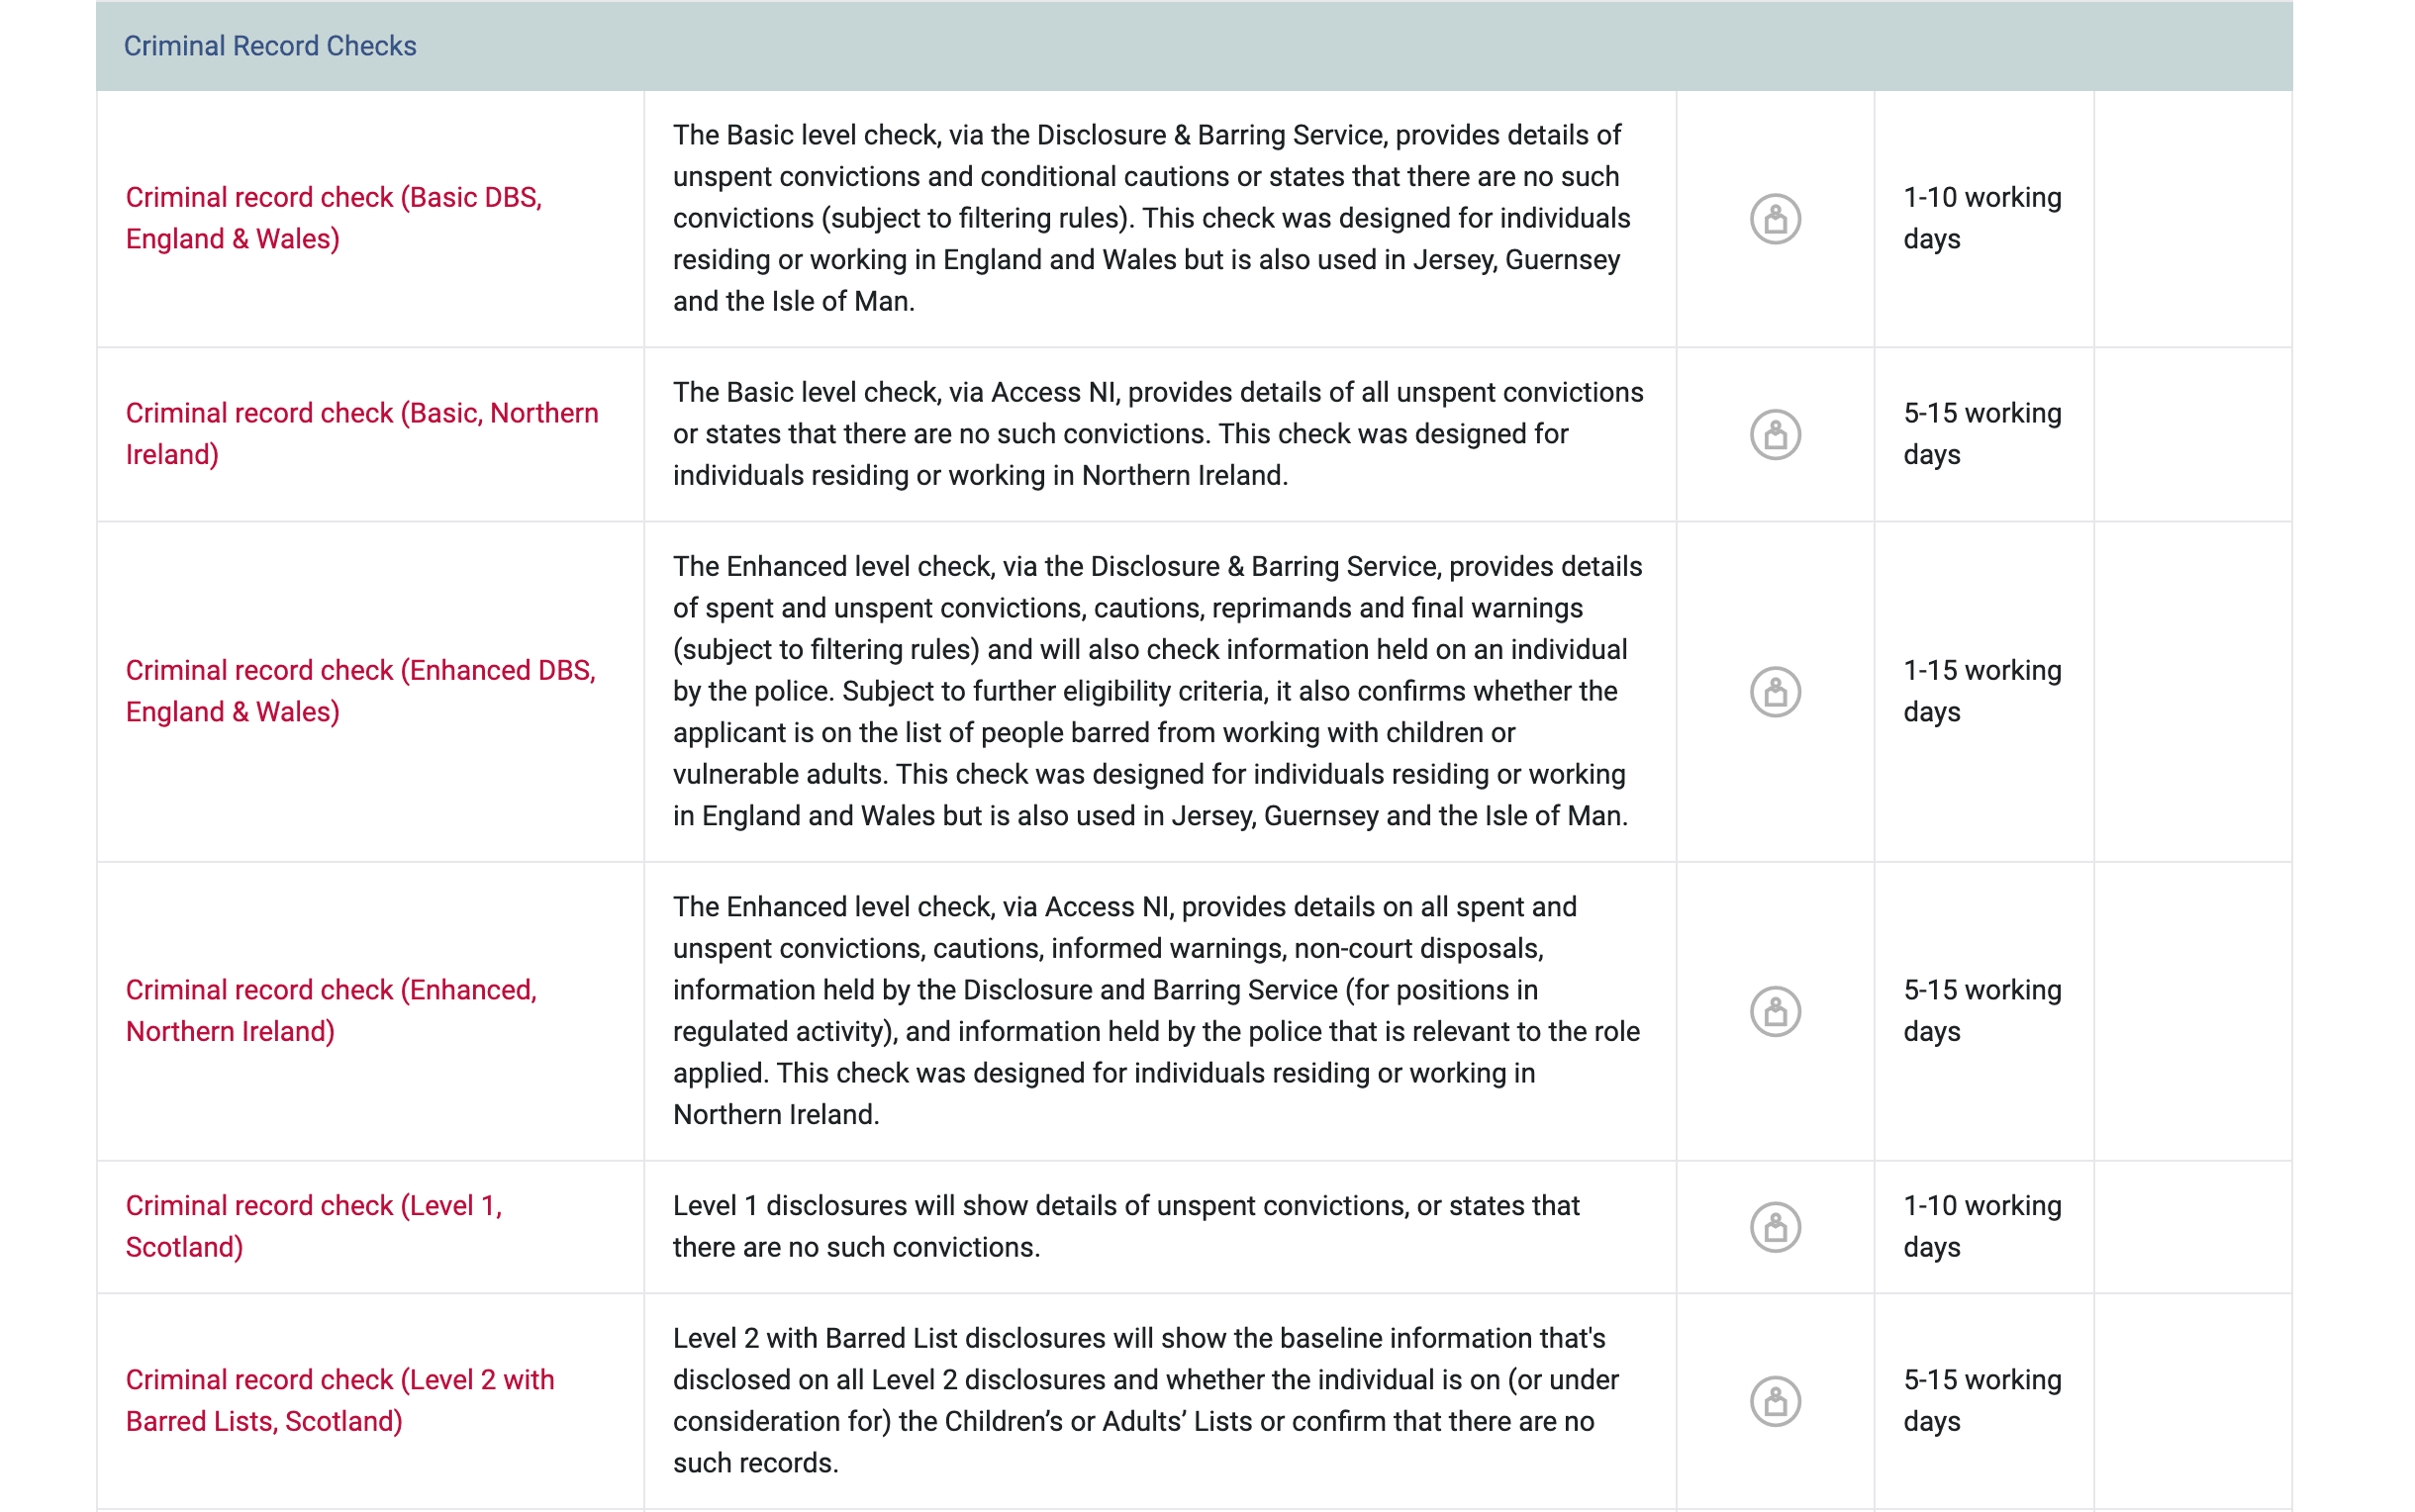Open Criminal record check (Basic DBS, England & Wales)

point(334,218)
